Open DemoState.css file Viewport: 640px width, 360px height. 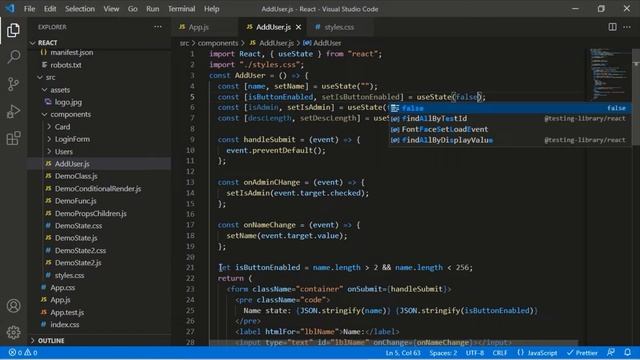tap(99, 226)
